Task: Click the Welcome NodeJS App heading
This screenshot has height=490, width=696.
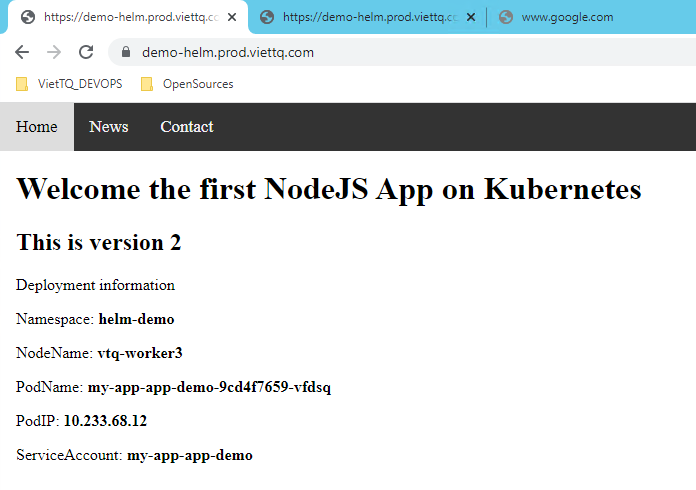Action: coord(329,189)
